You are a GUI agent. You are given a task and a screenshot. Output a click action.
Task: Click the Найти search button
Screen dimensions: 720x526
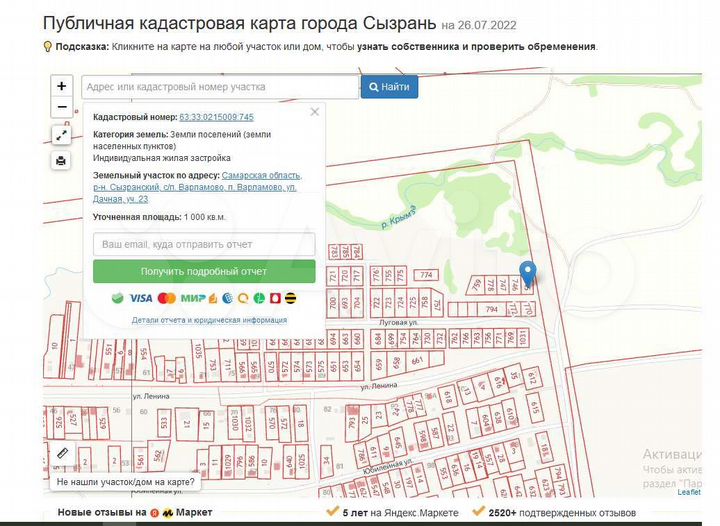pyautogui.click(x=389, y=87)
